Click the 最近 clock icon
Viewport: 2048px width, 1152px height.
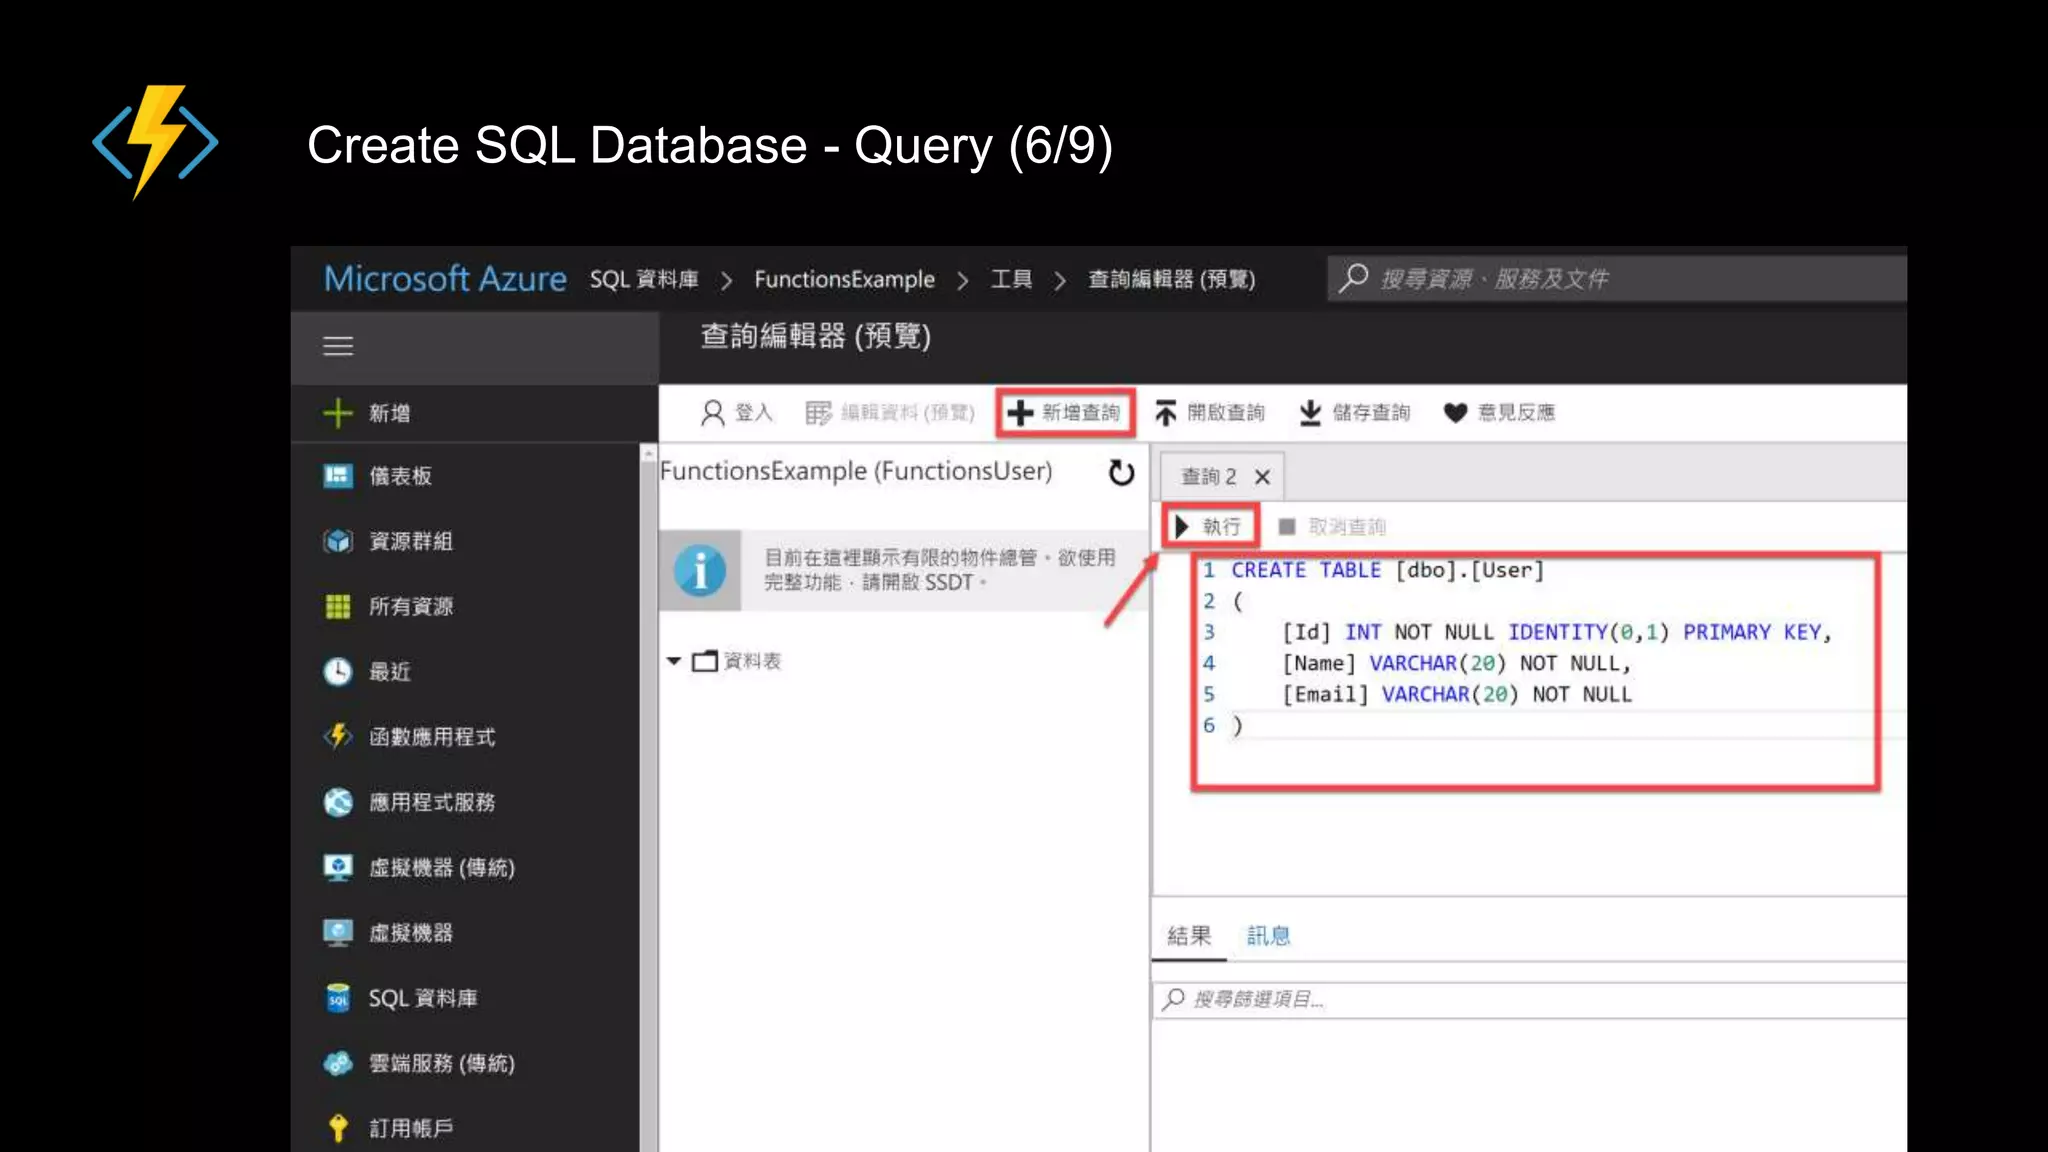point(338,671)
